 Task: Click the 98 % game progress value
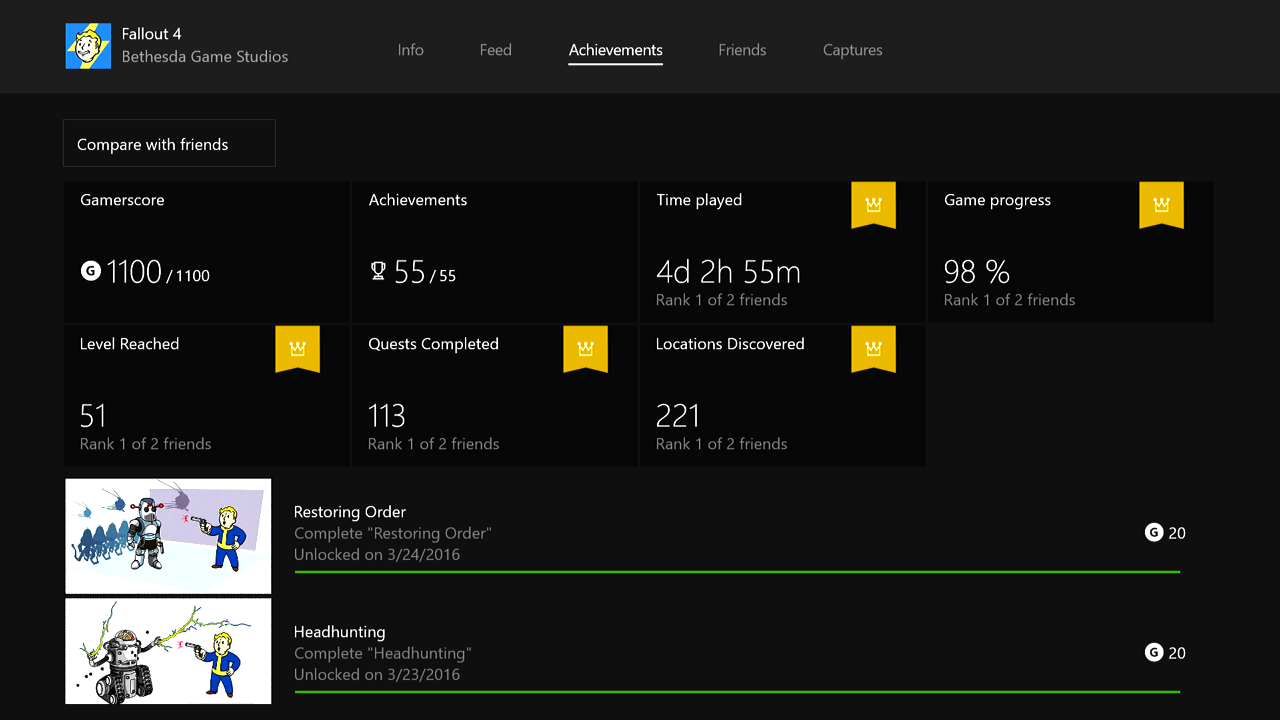click(977, 272)
